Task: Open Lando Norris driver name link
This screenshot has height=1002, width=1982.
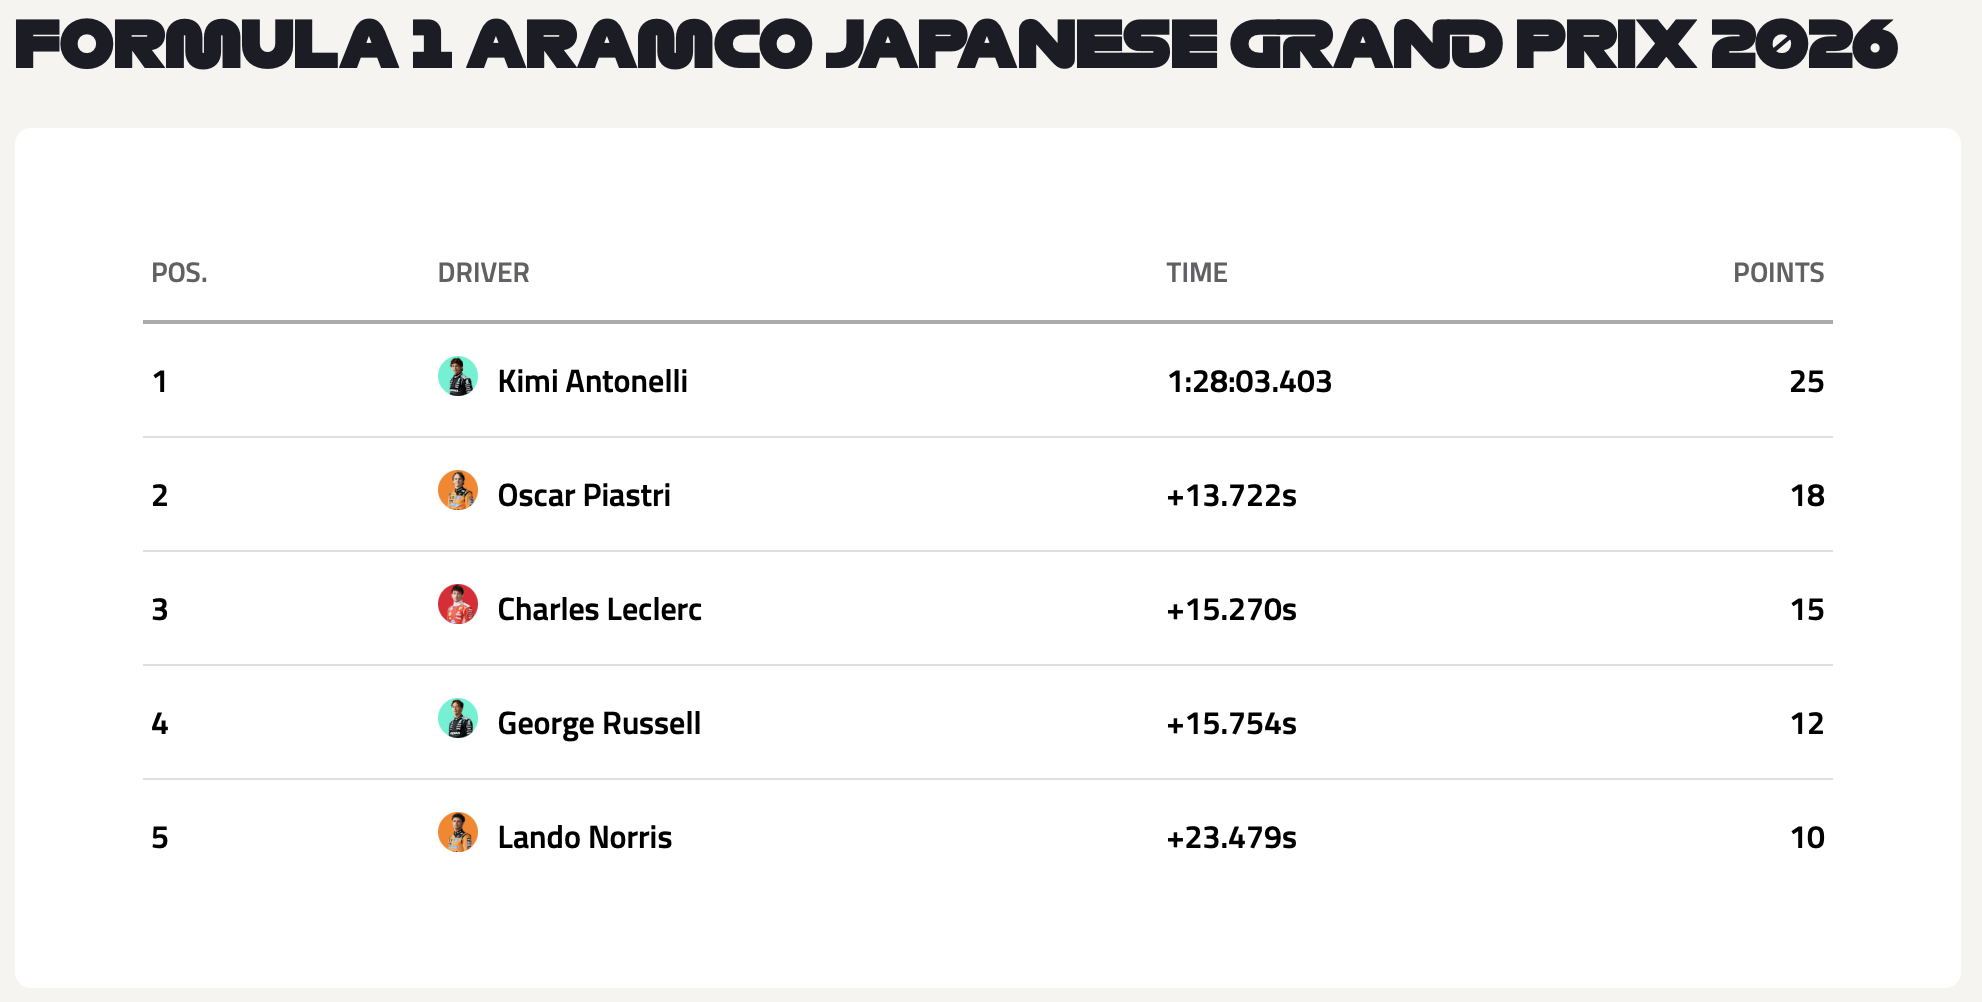Action: point(584,837)
